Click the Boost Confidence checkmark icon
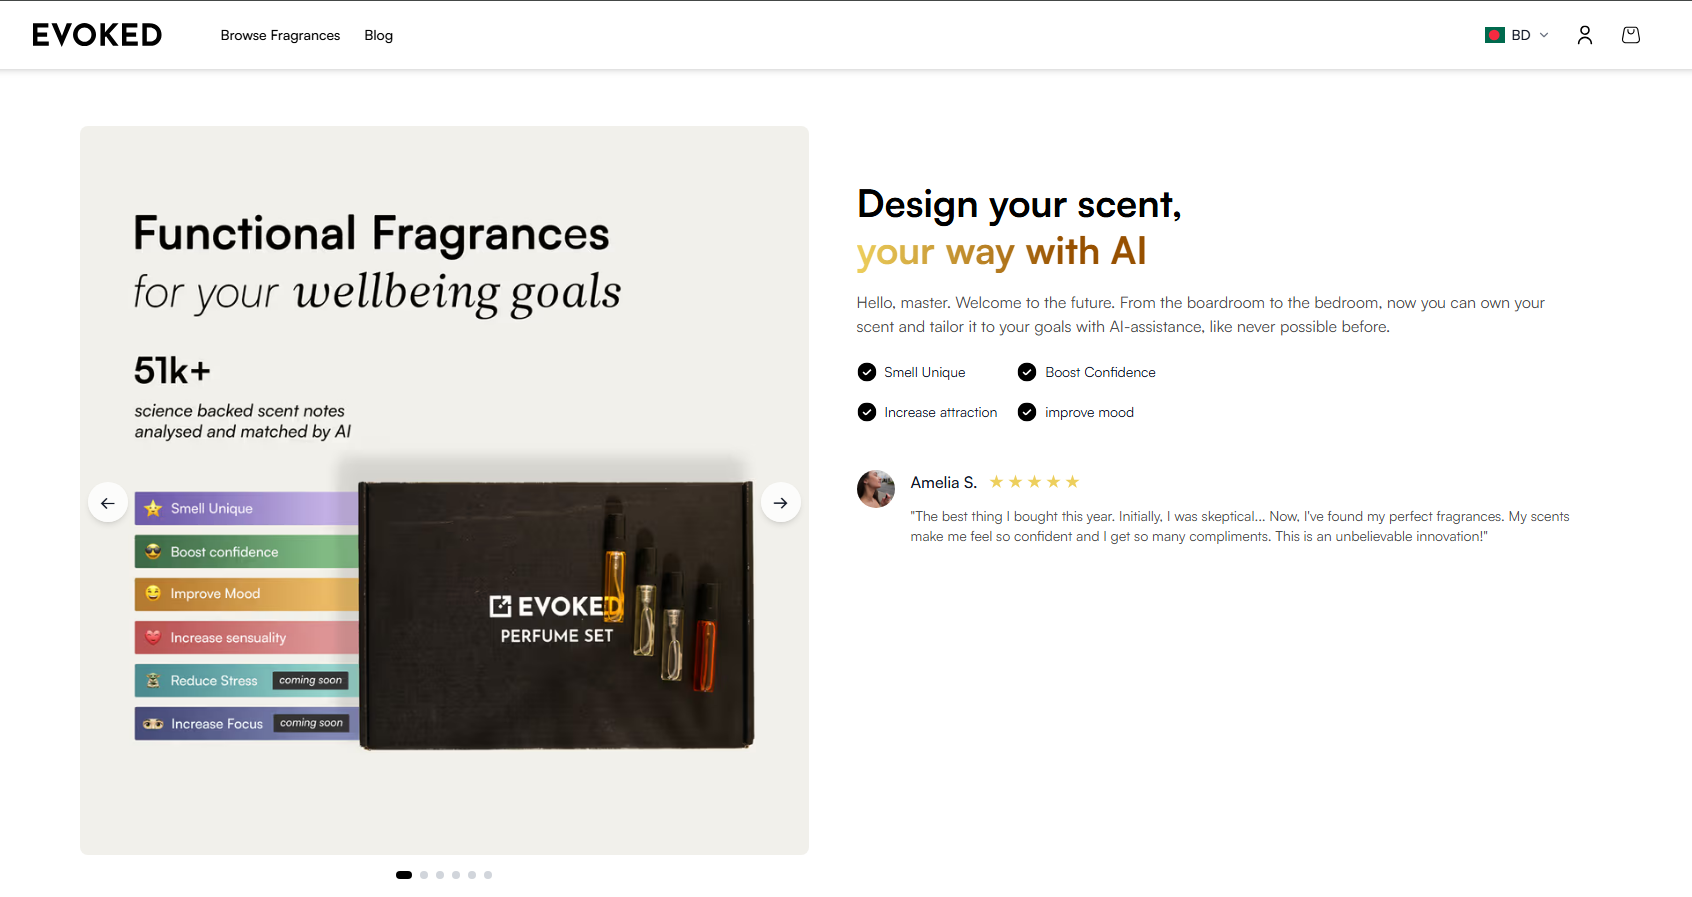This screenshot has height=897, width=1692. coord(1027,372)
